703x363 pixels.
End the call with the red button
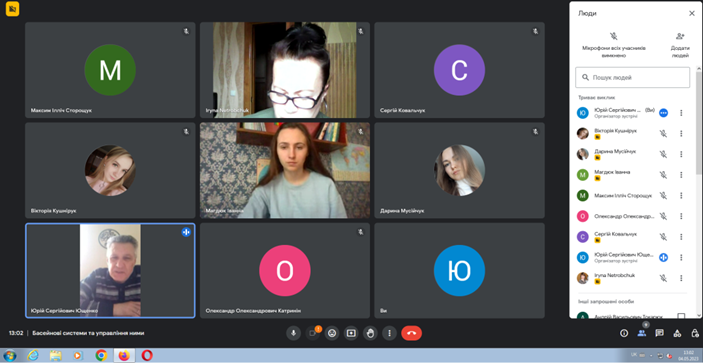pyautogui.click(x=412, y=333)
